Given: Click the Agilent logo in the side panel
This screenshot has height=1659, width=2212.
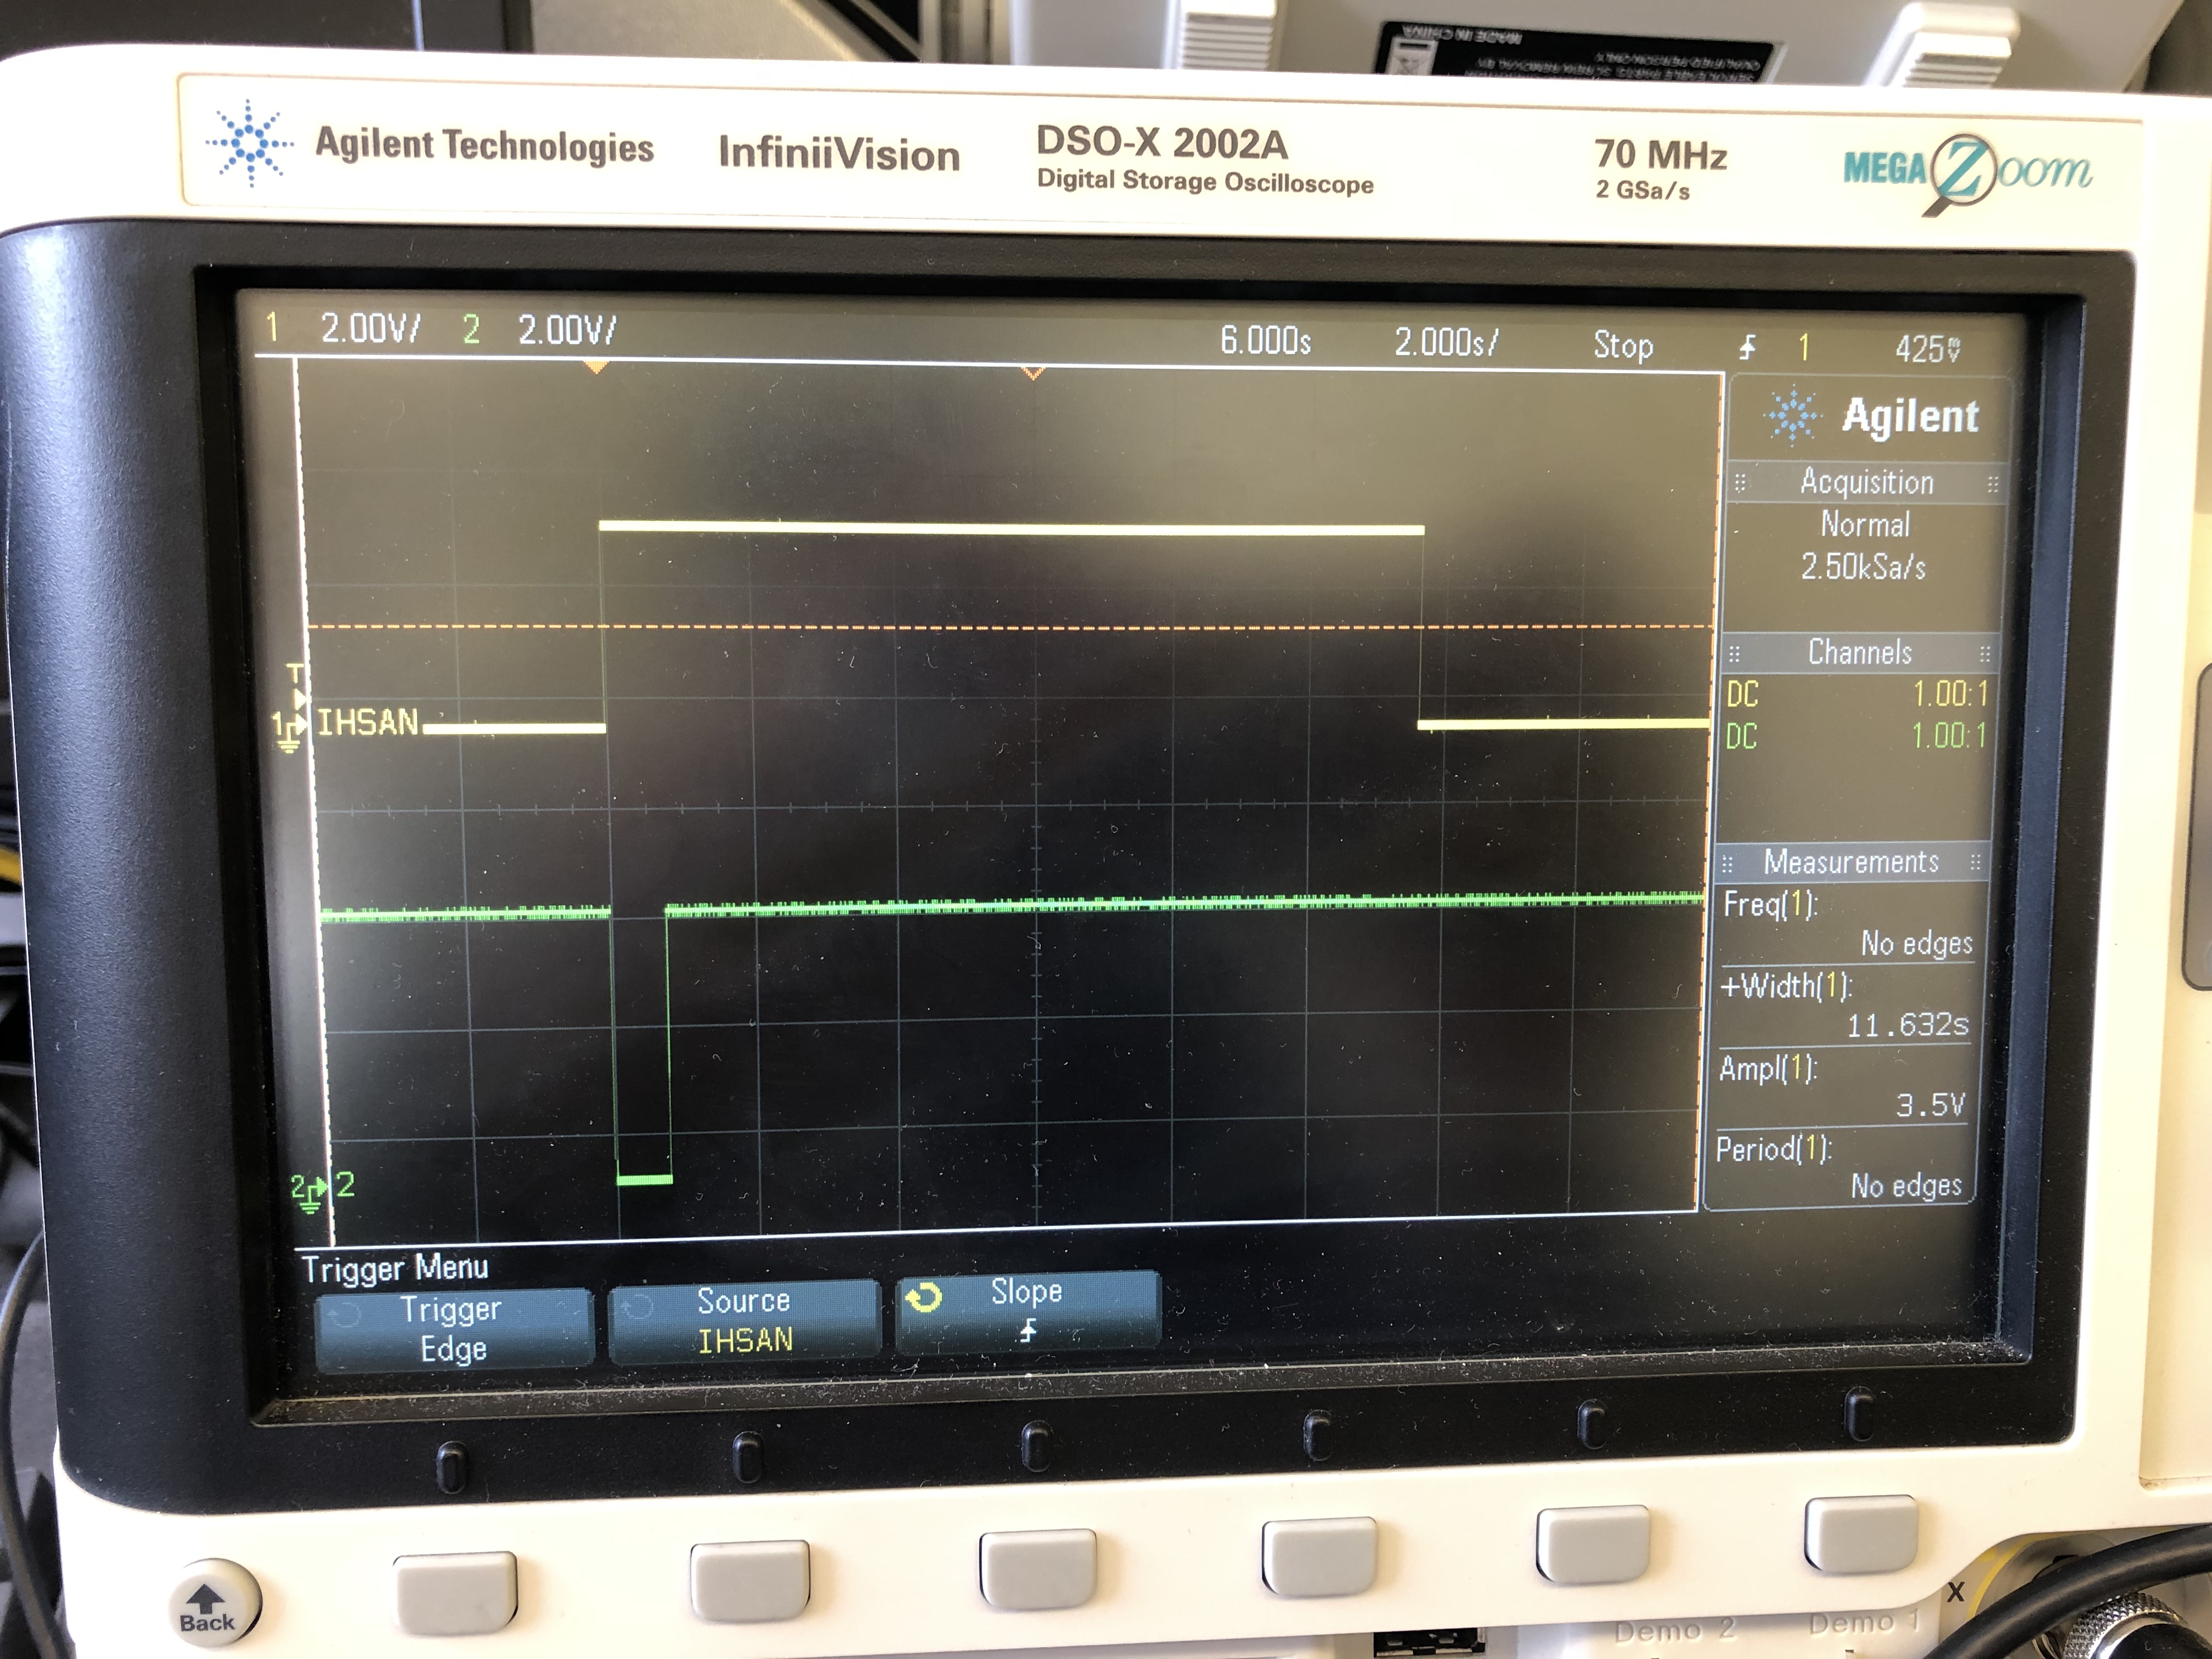Looking at the screenshot, I should (x=1872, y=416).
